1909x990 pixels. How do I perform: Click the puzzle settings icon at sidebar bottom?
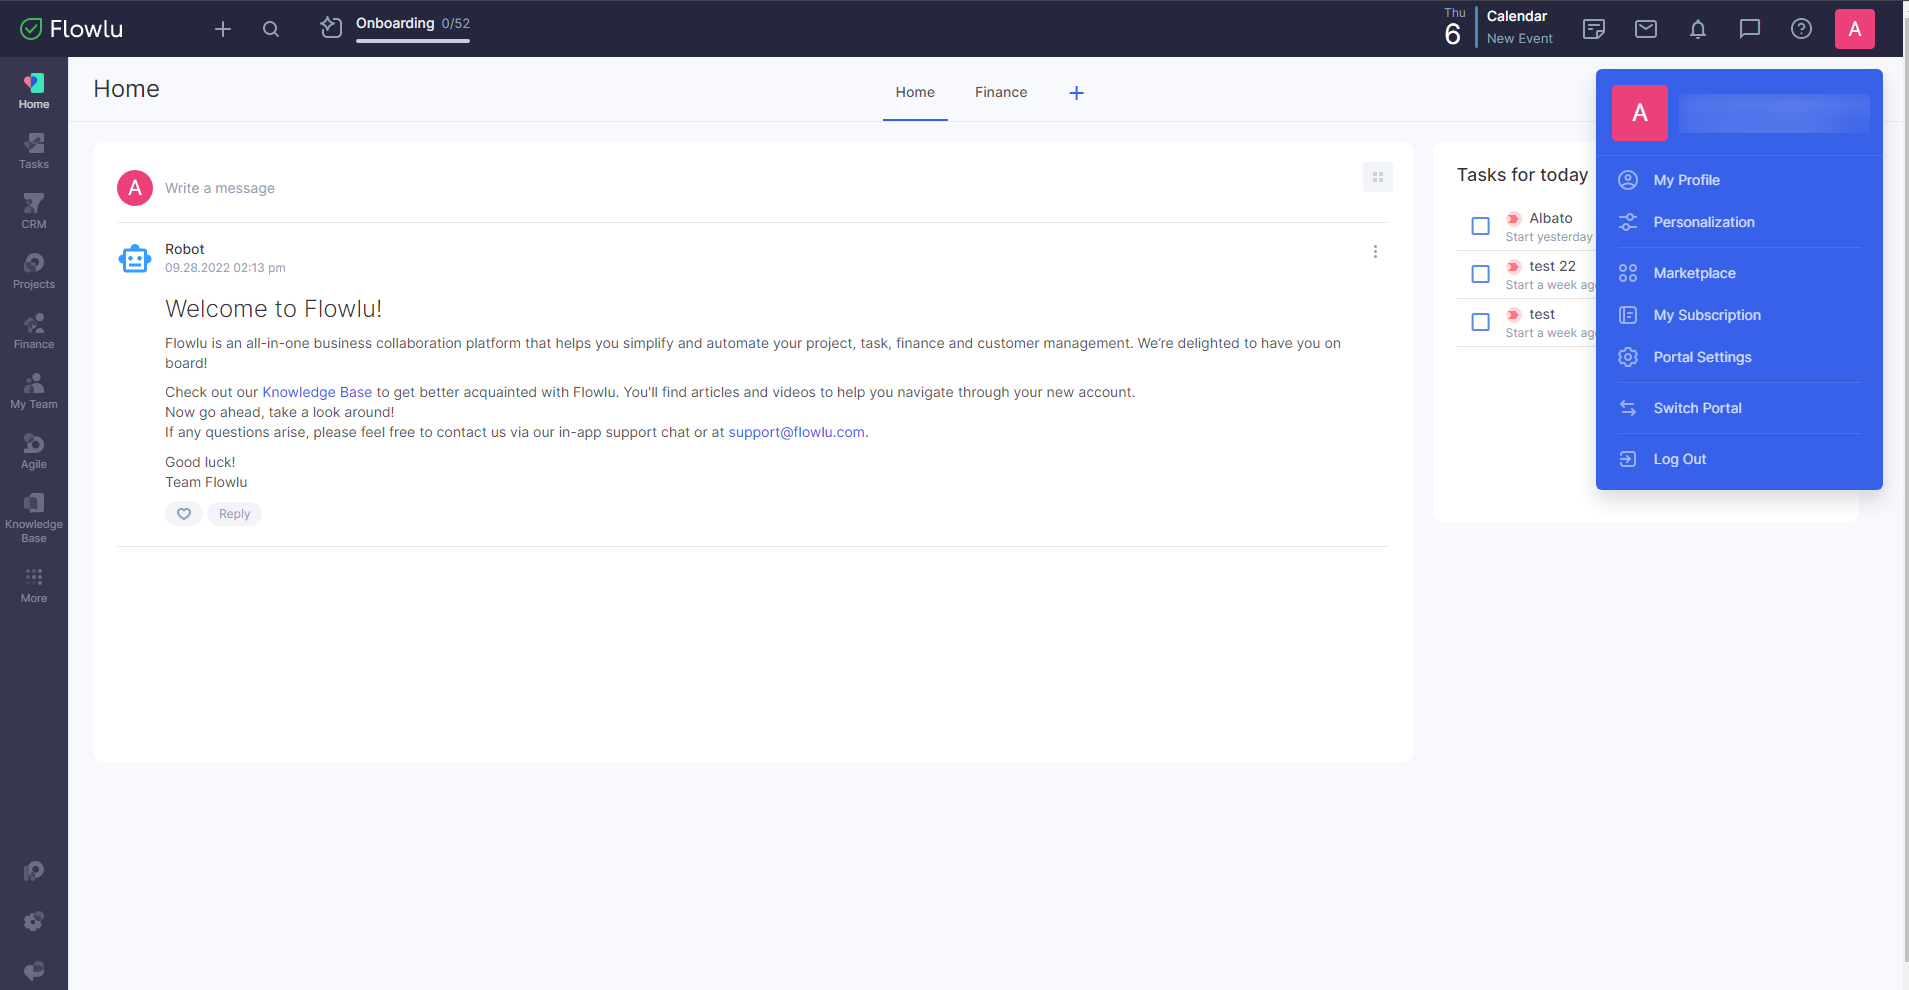click(34, 921)
